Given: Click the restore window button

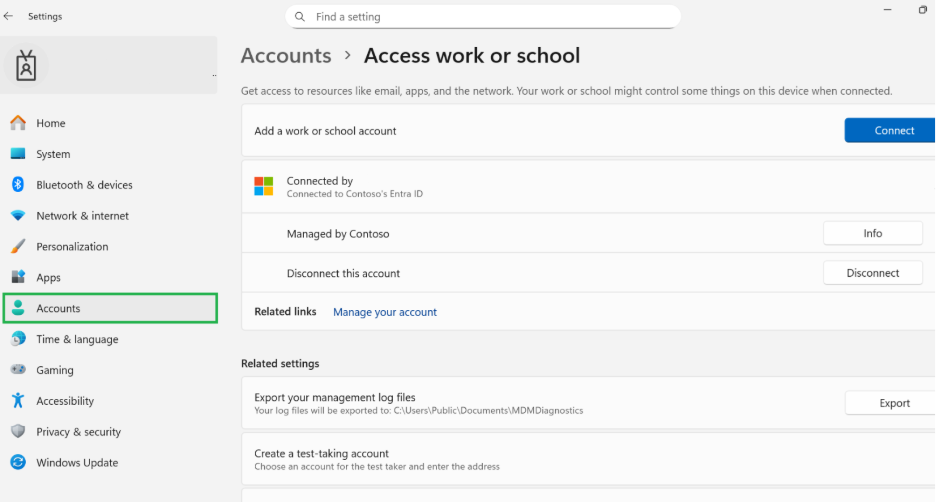Looking at the screenshot, I should point(922,10).
